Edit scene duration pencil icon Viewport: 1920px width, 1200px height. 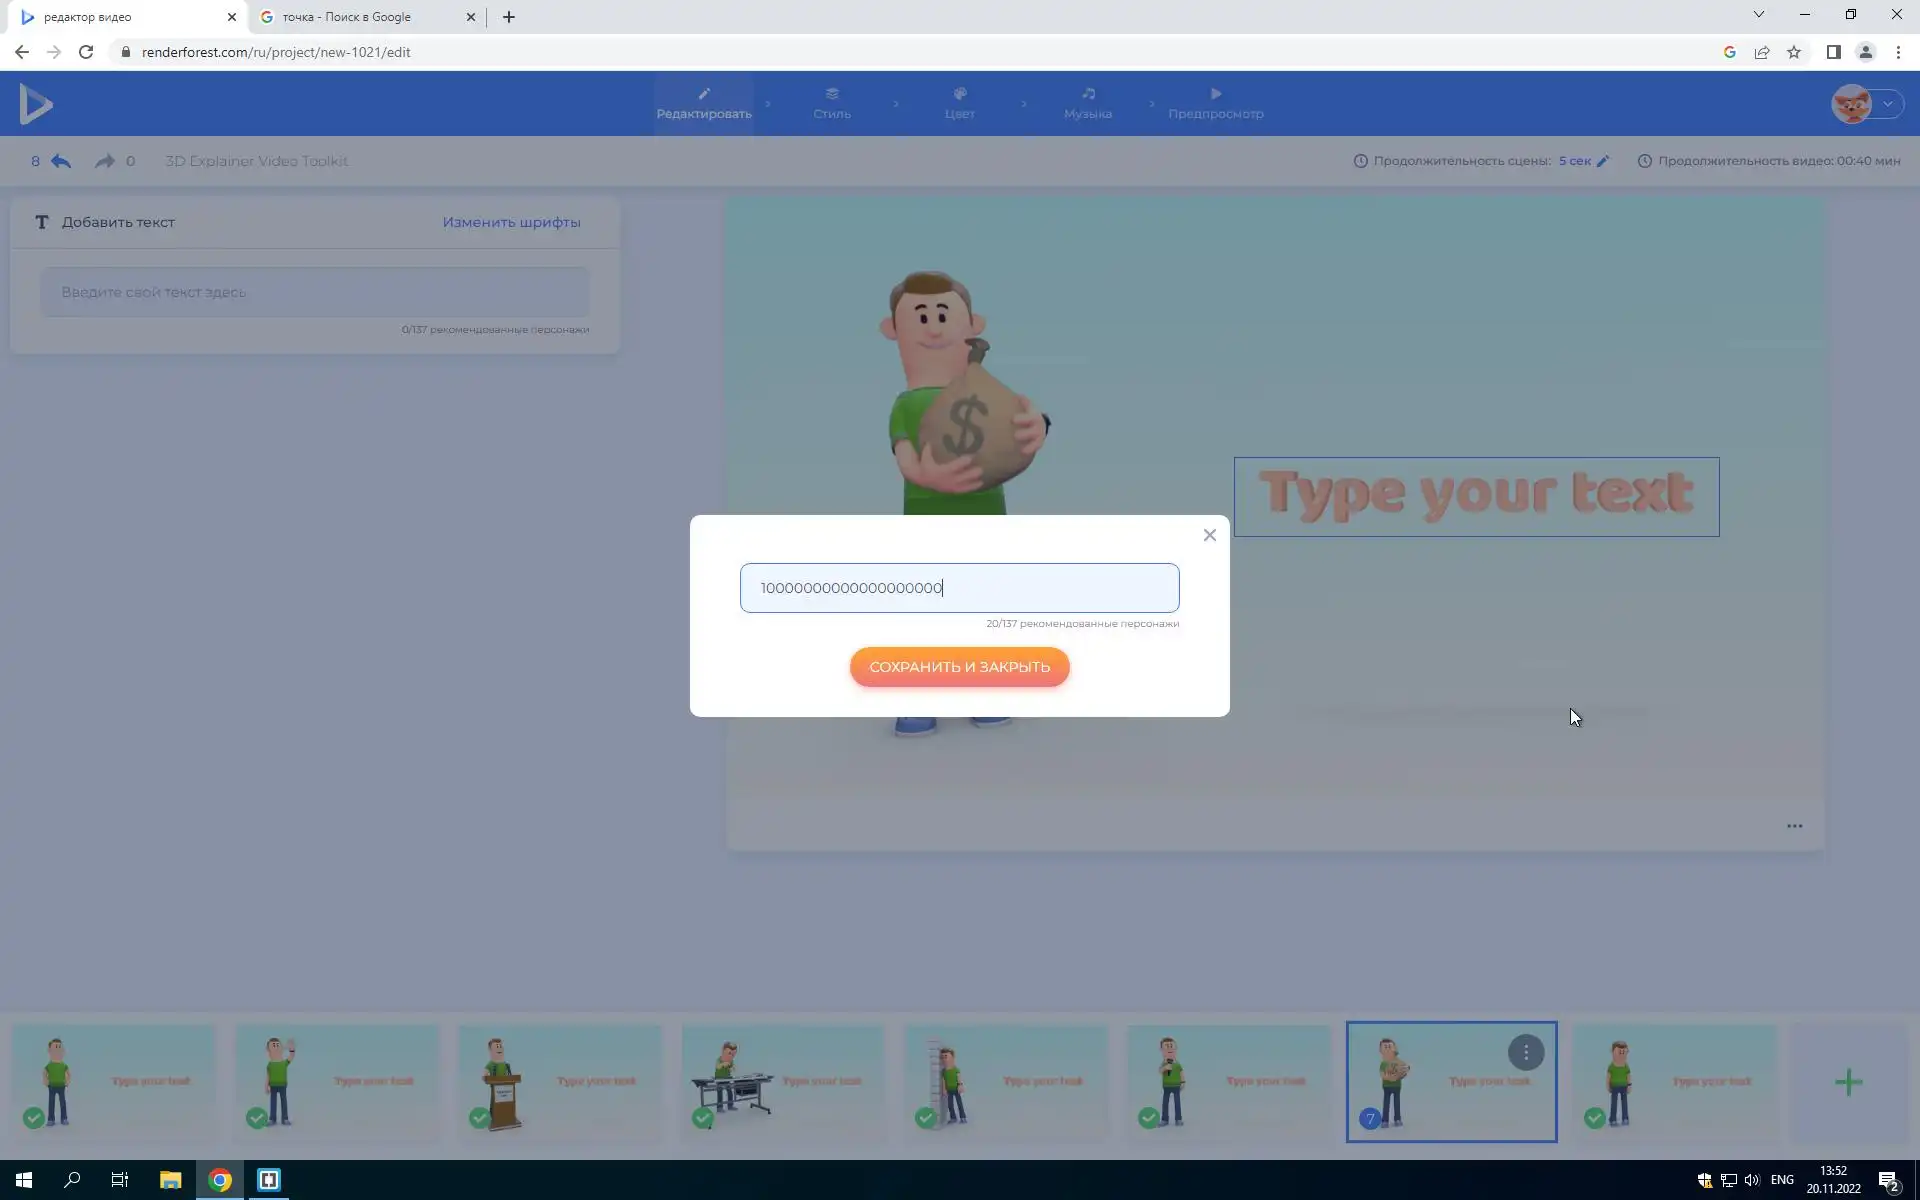(x=1603, y=161)
